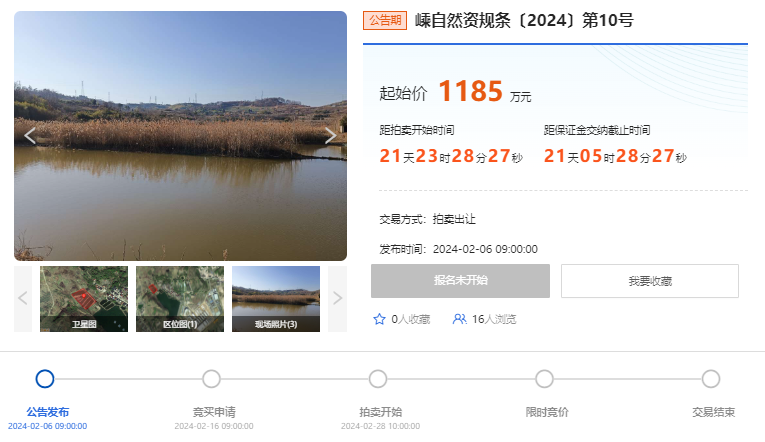The image size is (765, 442).
Task: Select the 交易结束 timeline circle
Action: point(711,379)
